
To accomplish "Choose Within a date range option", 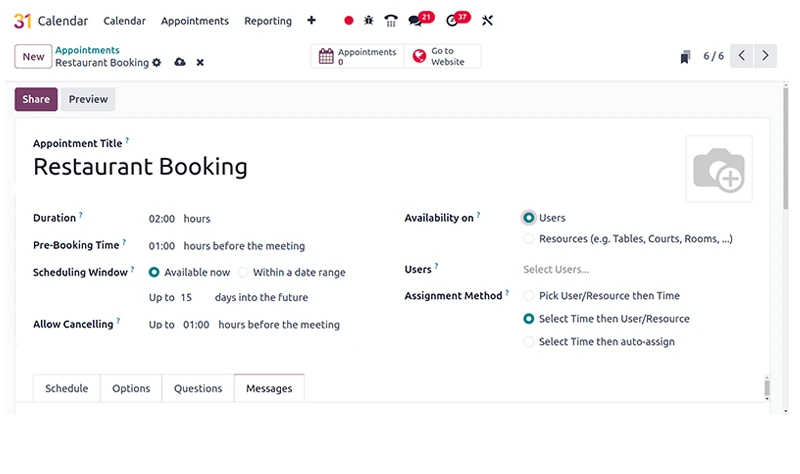I will click(243, 272).
